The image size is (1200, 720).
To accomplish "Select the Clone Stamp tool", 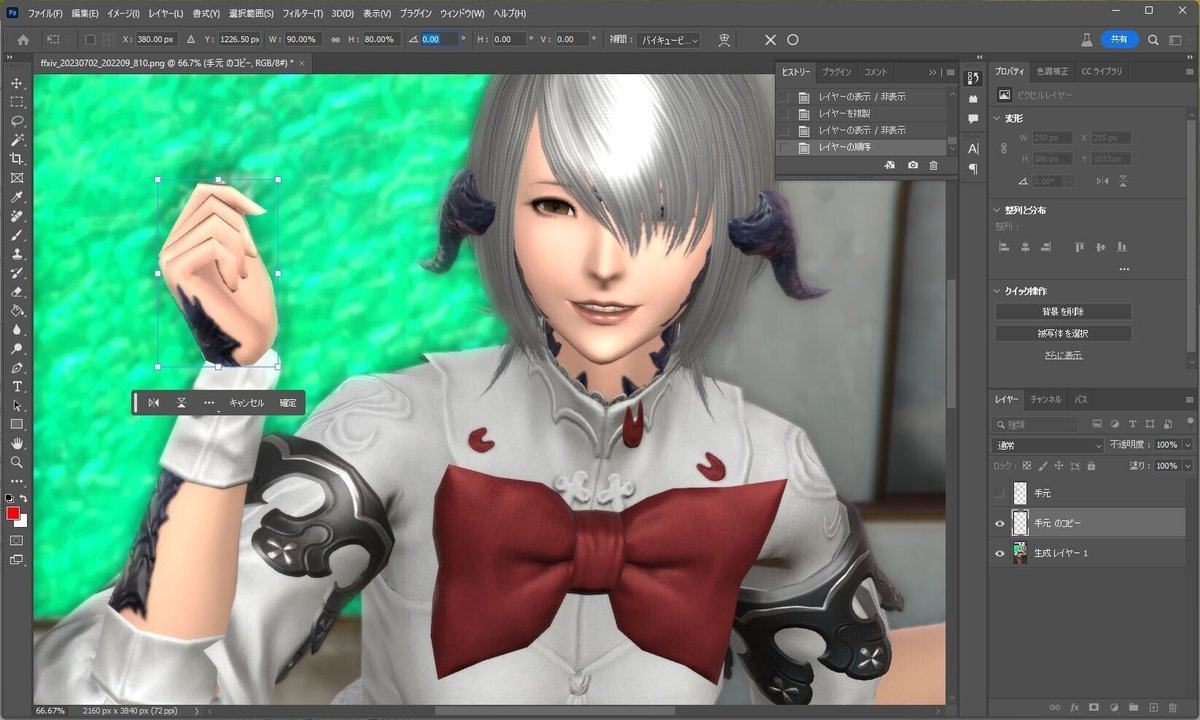I will [x=17, y=254].
